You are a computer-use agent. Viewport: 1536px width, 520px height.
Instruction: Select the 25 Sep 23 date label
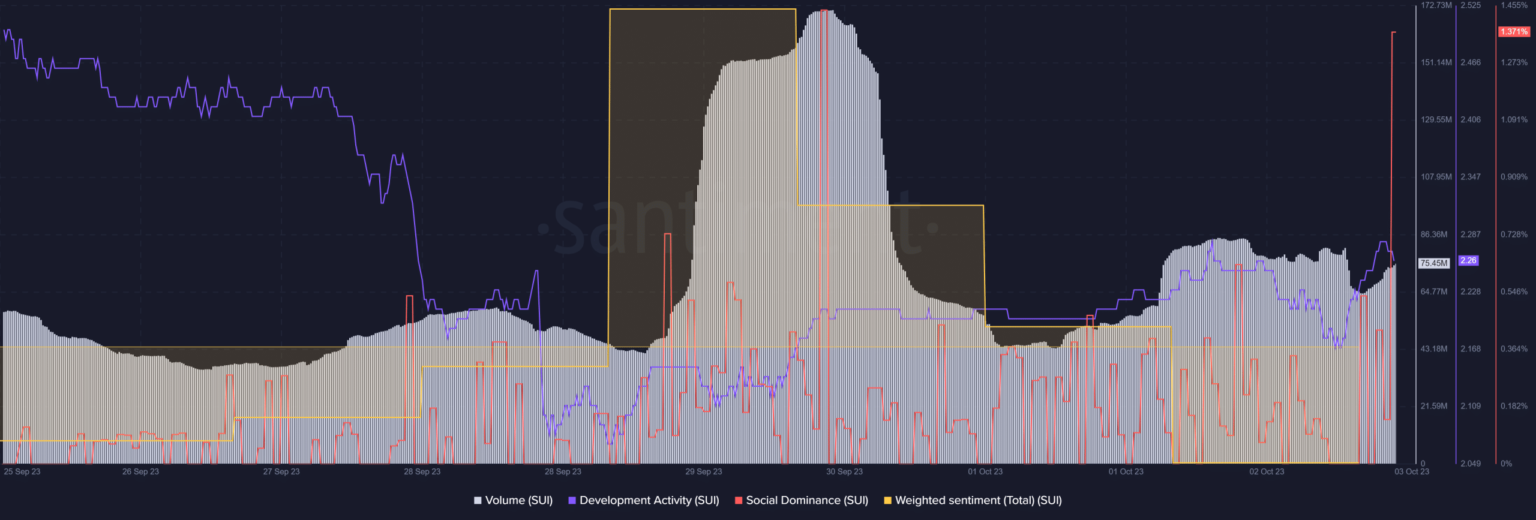point(22,471)
